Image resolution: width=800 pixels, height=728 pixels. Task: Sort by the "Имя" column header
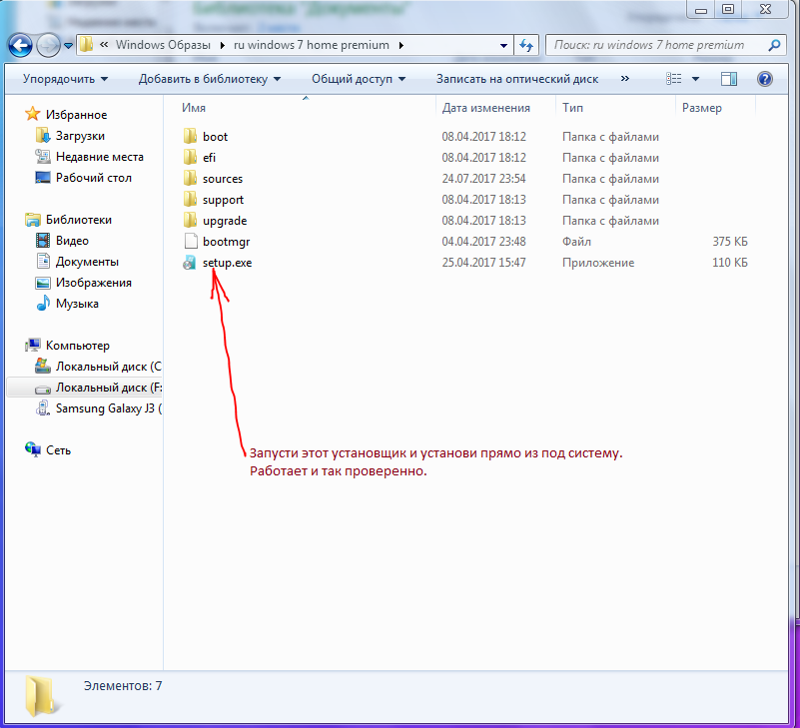click(x=193, y=108)
